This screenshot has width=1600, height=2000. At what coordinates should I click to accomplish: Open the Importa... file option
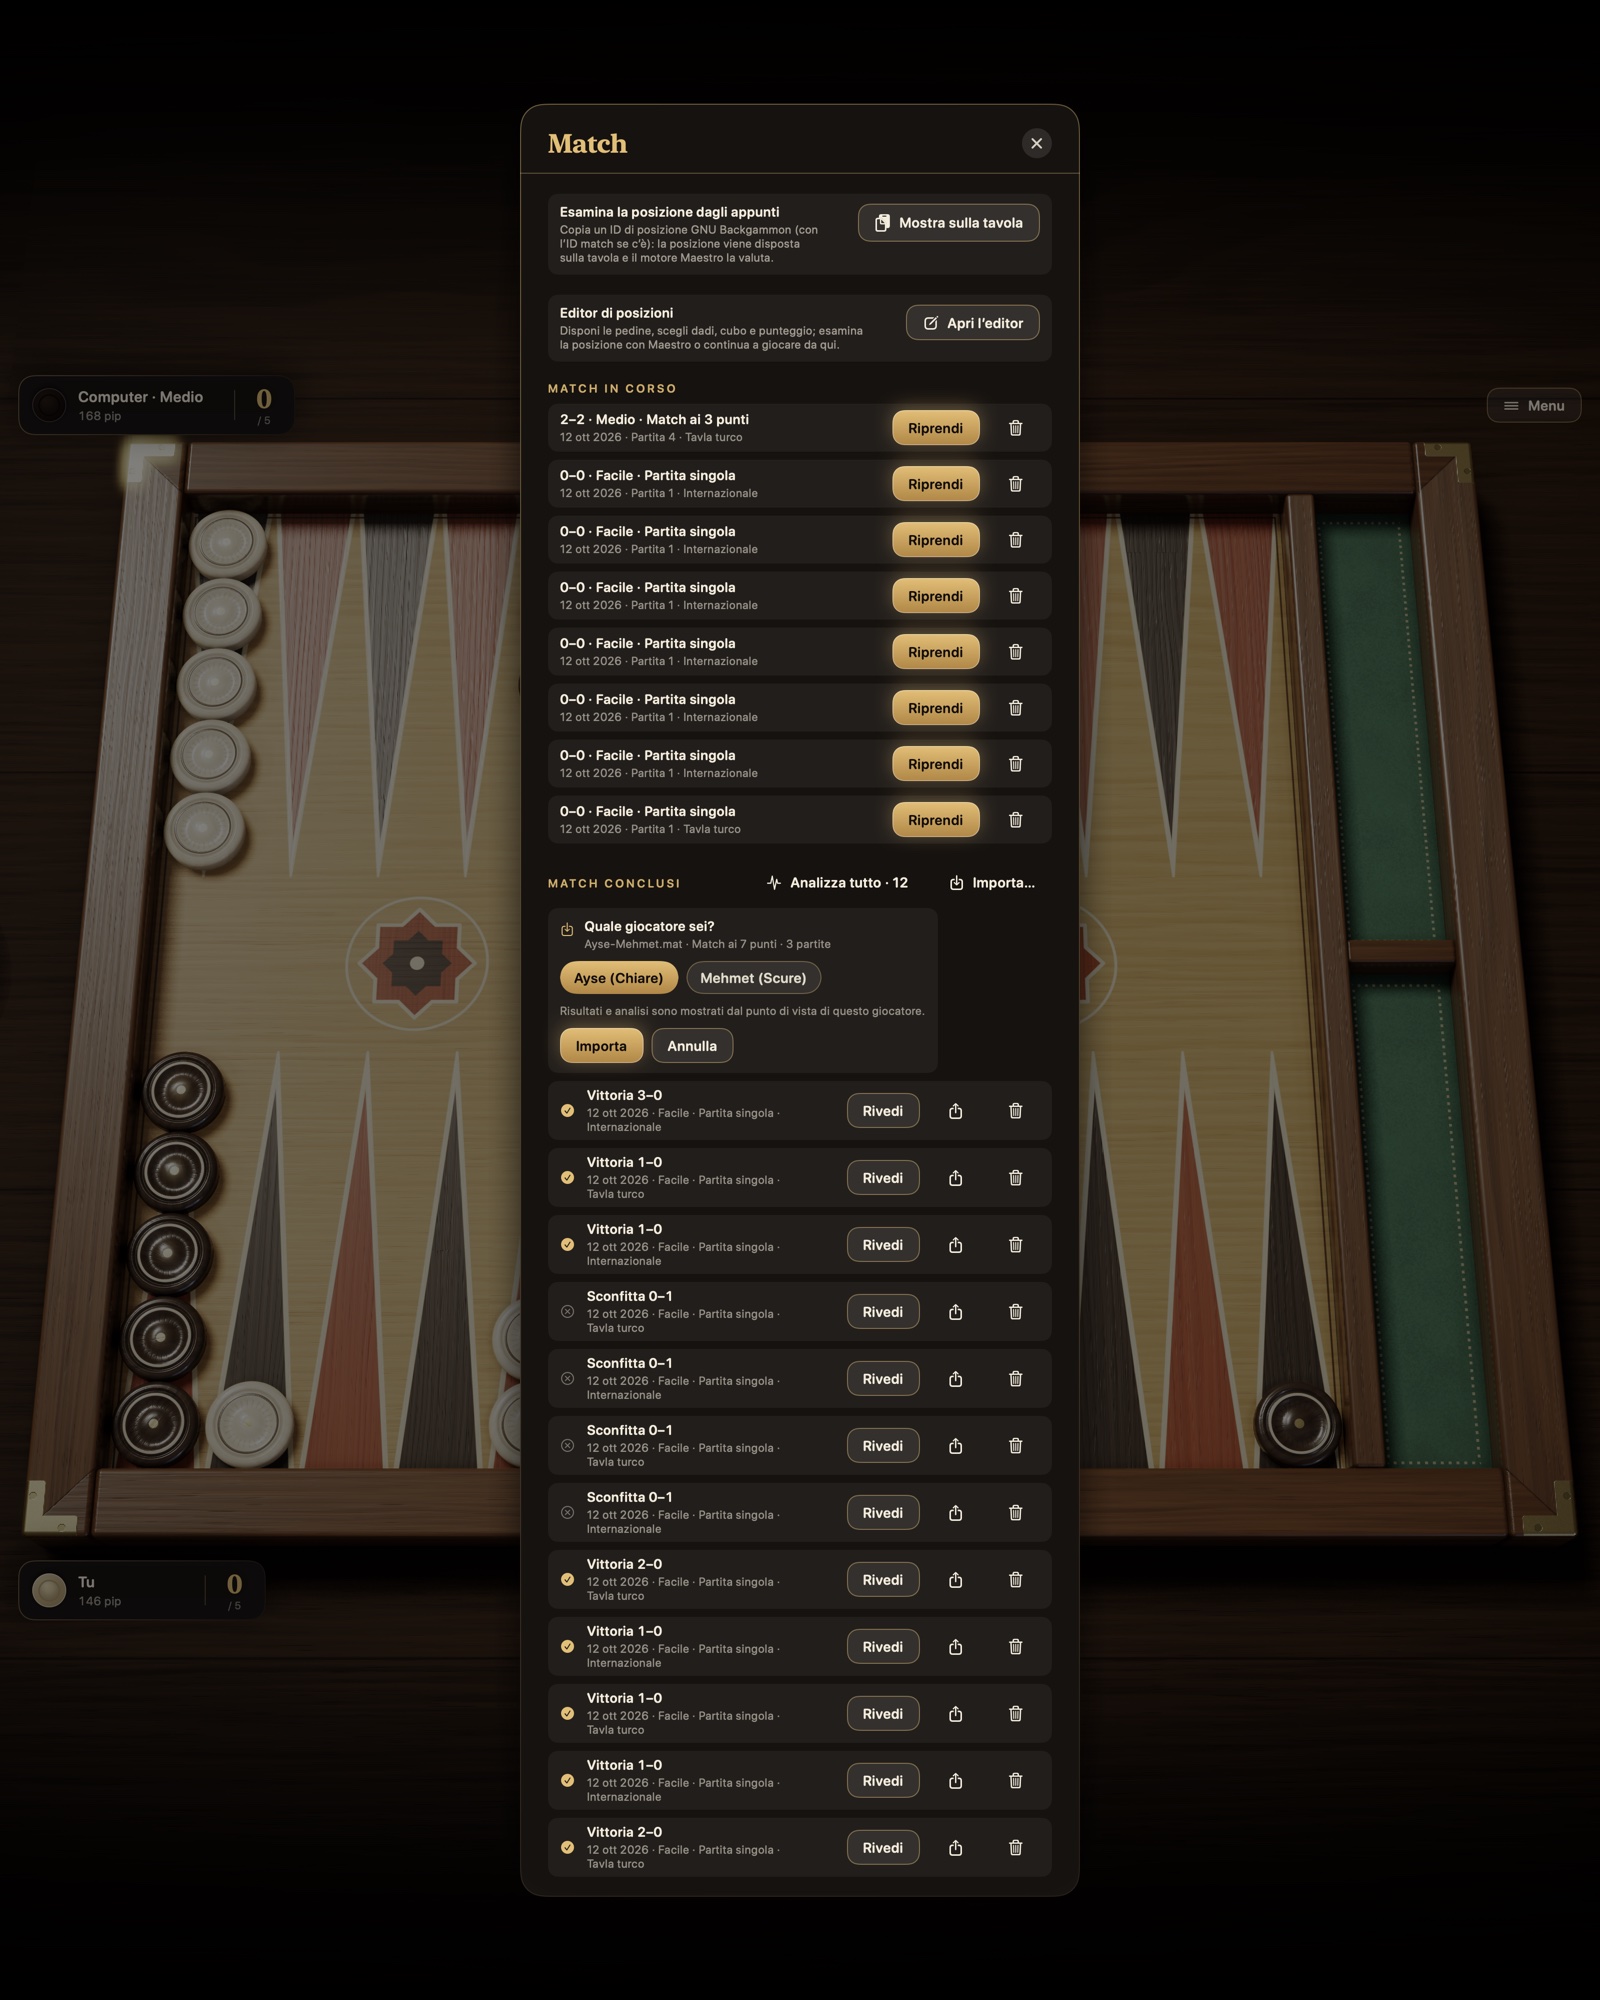(992, 883)
